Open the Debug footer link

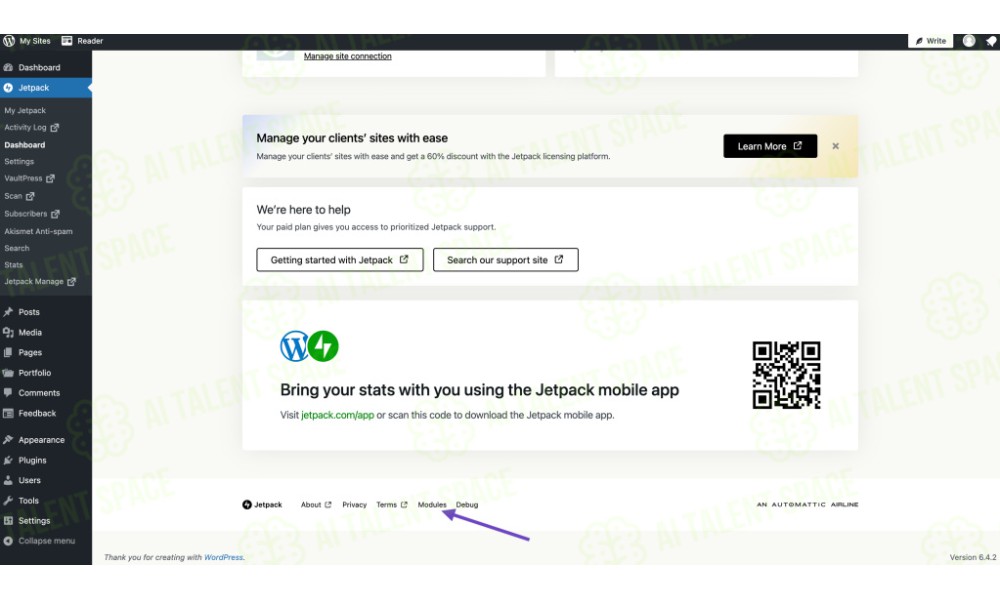click(x=467, y=505)
